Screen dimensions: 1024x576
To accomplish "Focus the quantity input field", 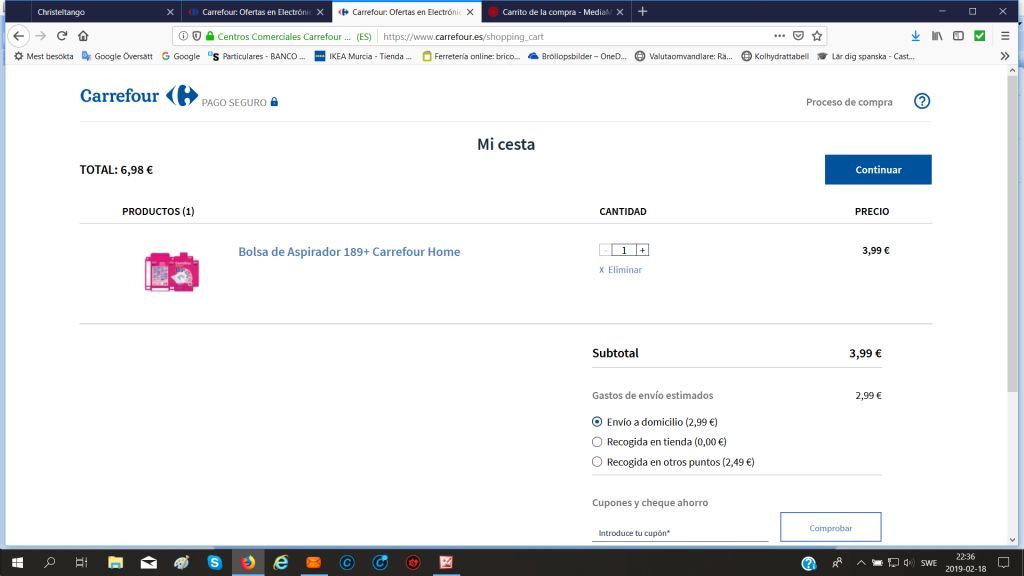I will point(624,250).
